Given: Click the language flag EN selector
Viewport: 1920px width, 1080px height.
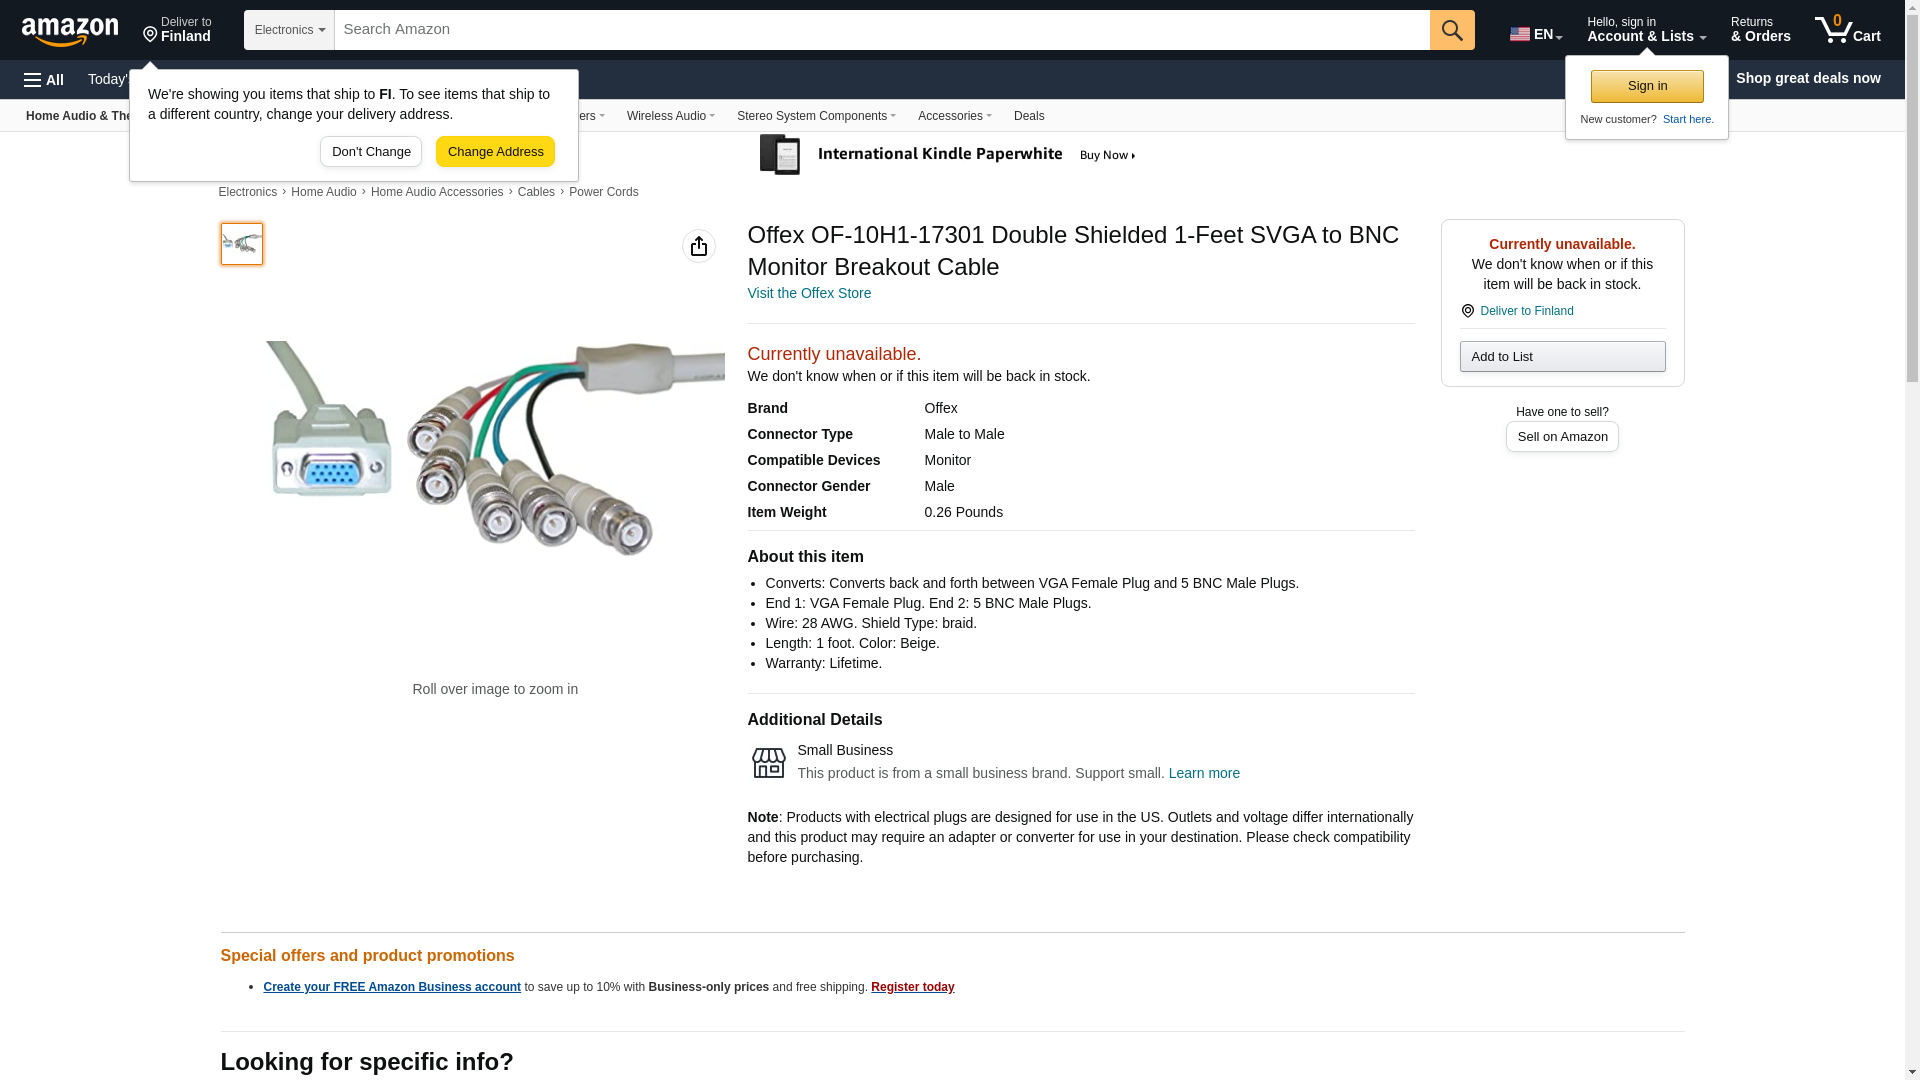Looking at the screenshot, I should pyautogui.click(x=1535, y=34).
